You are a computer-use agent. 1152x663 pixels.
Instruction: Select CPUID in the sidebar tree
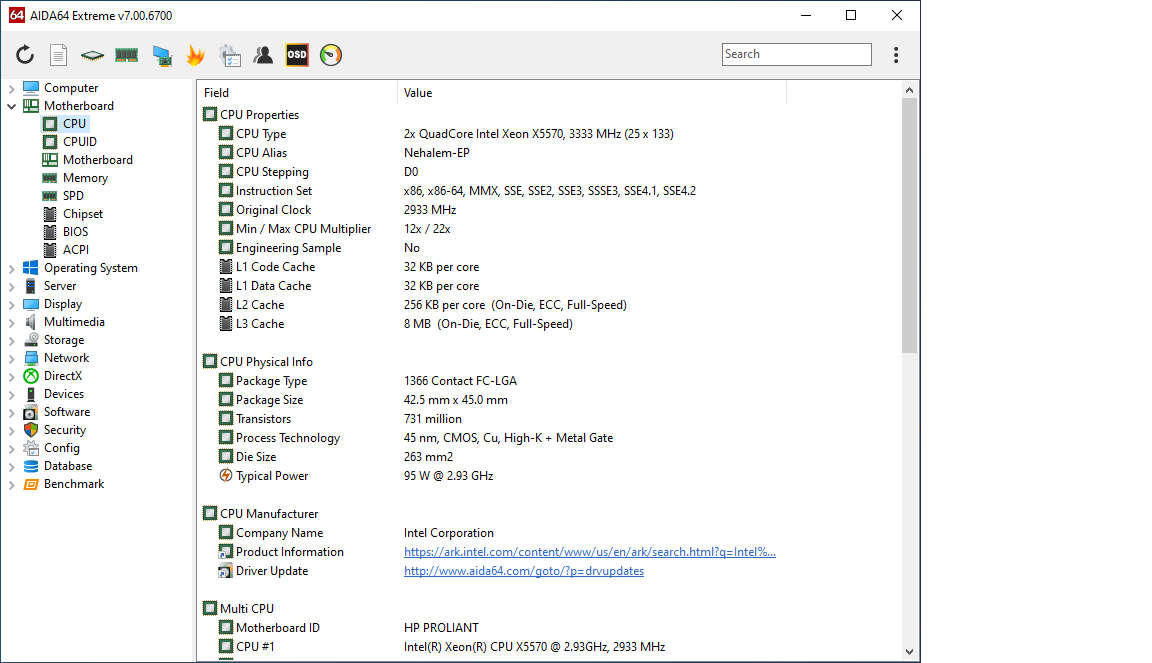click(x=79, y=141)
